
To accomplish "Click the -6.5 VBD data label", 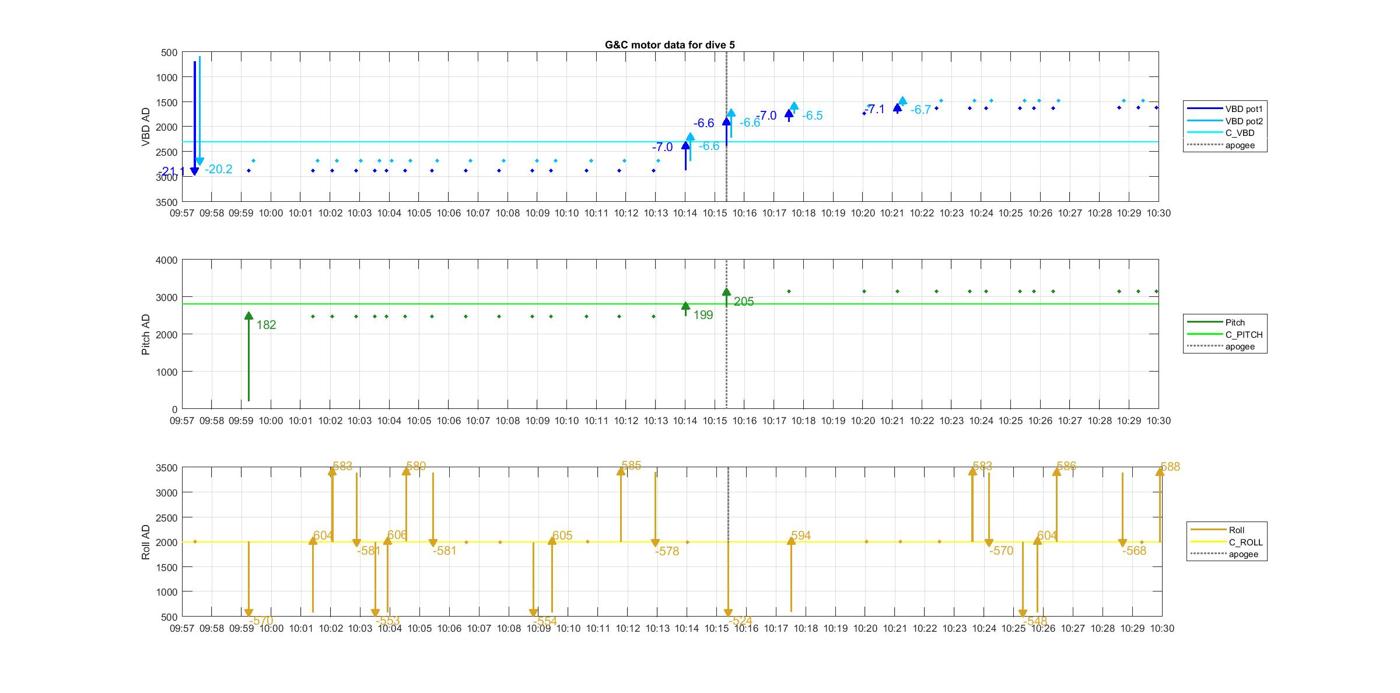I will point(812,116).
